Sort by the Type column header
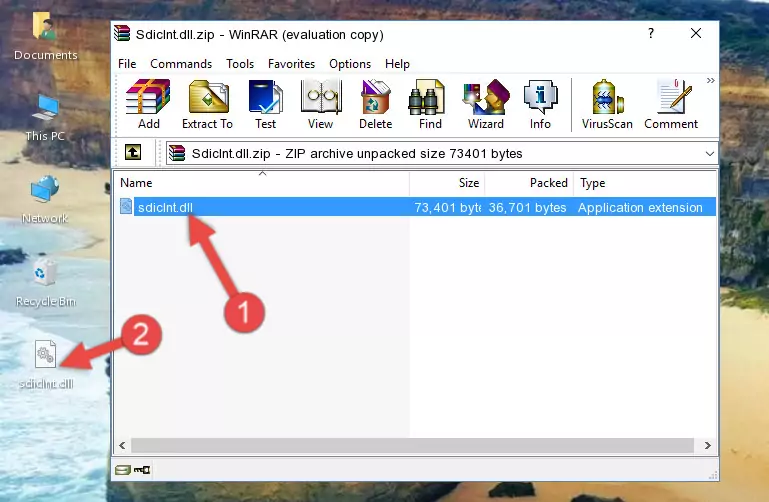Screen dimensions: 769x502 tap(644, 183)
